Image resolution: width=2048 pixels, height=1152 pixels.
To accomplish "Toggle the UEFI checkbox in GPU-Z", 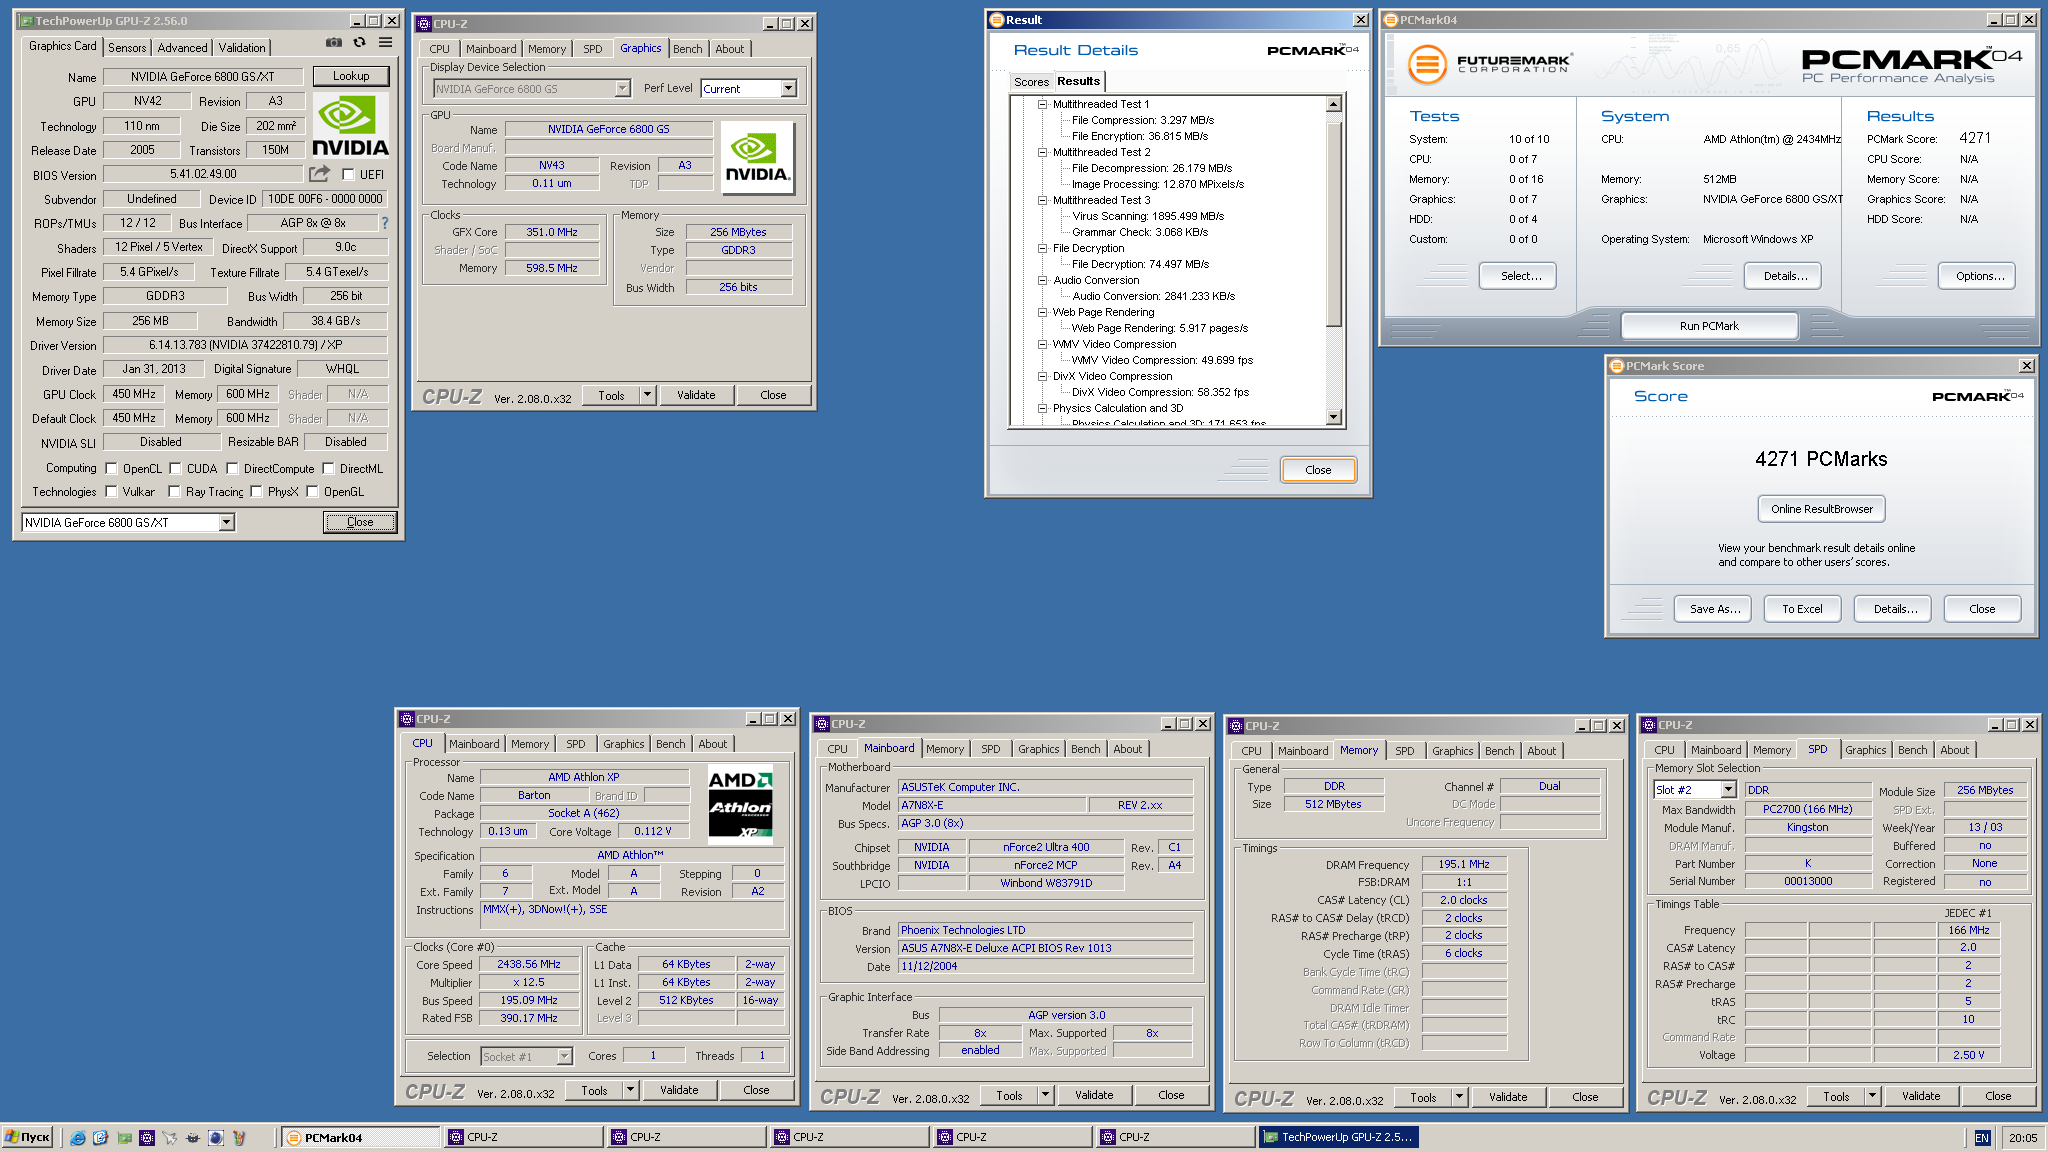I will 348,174.
